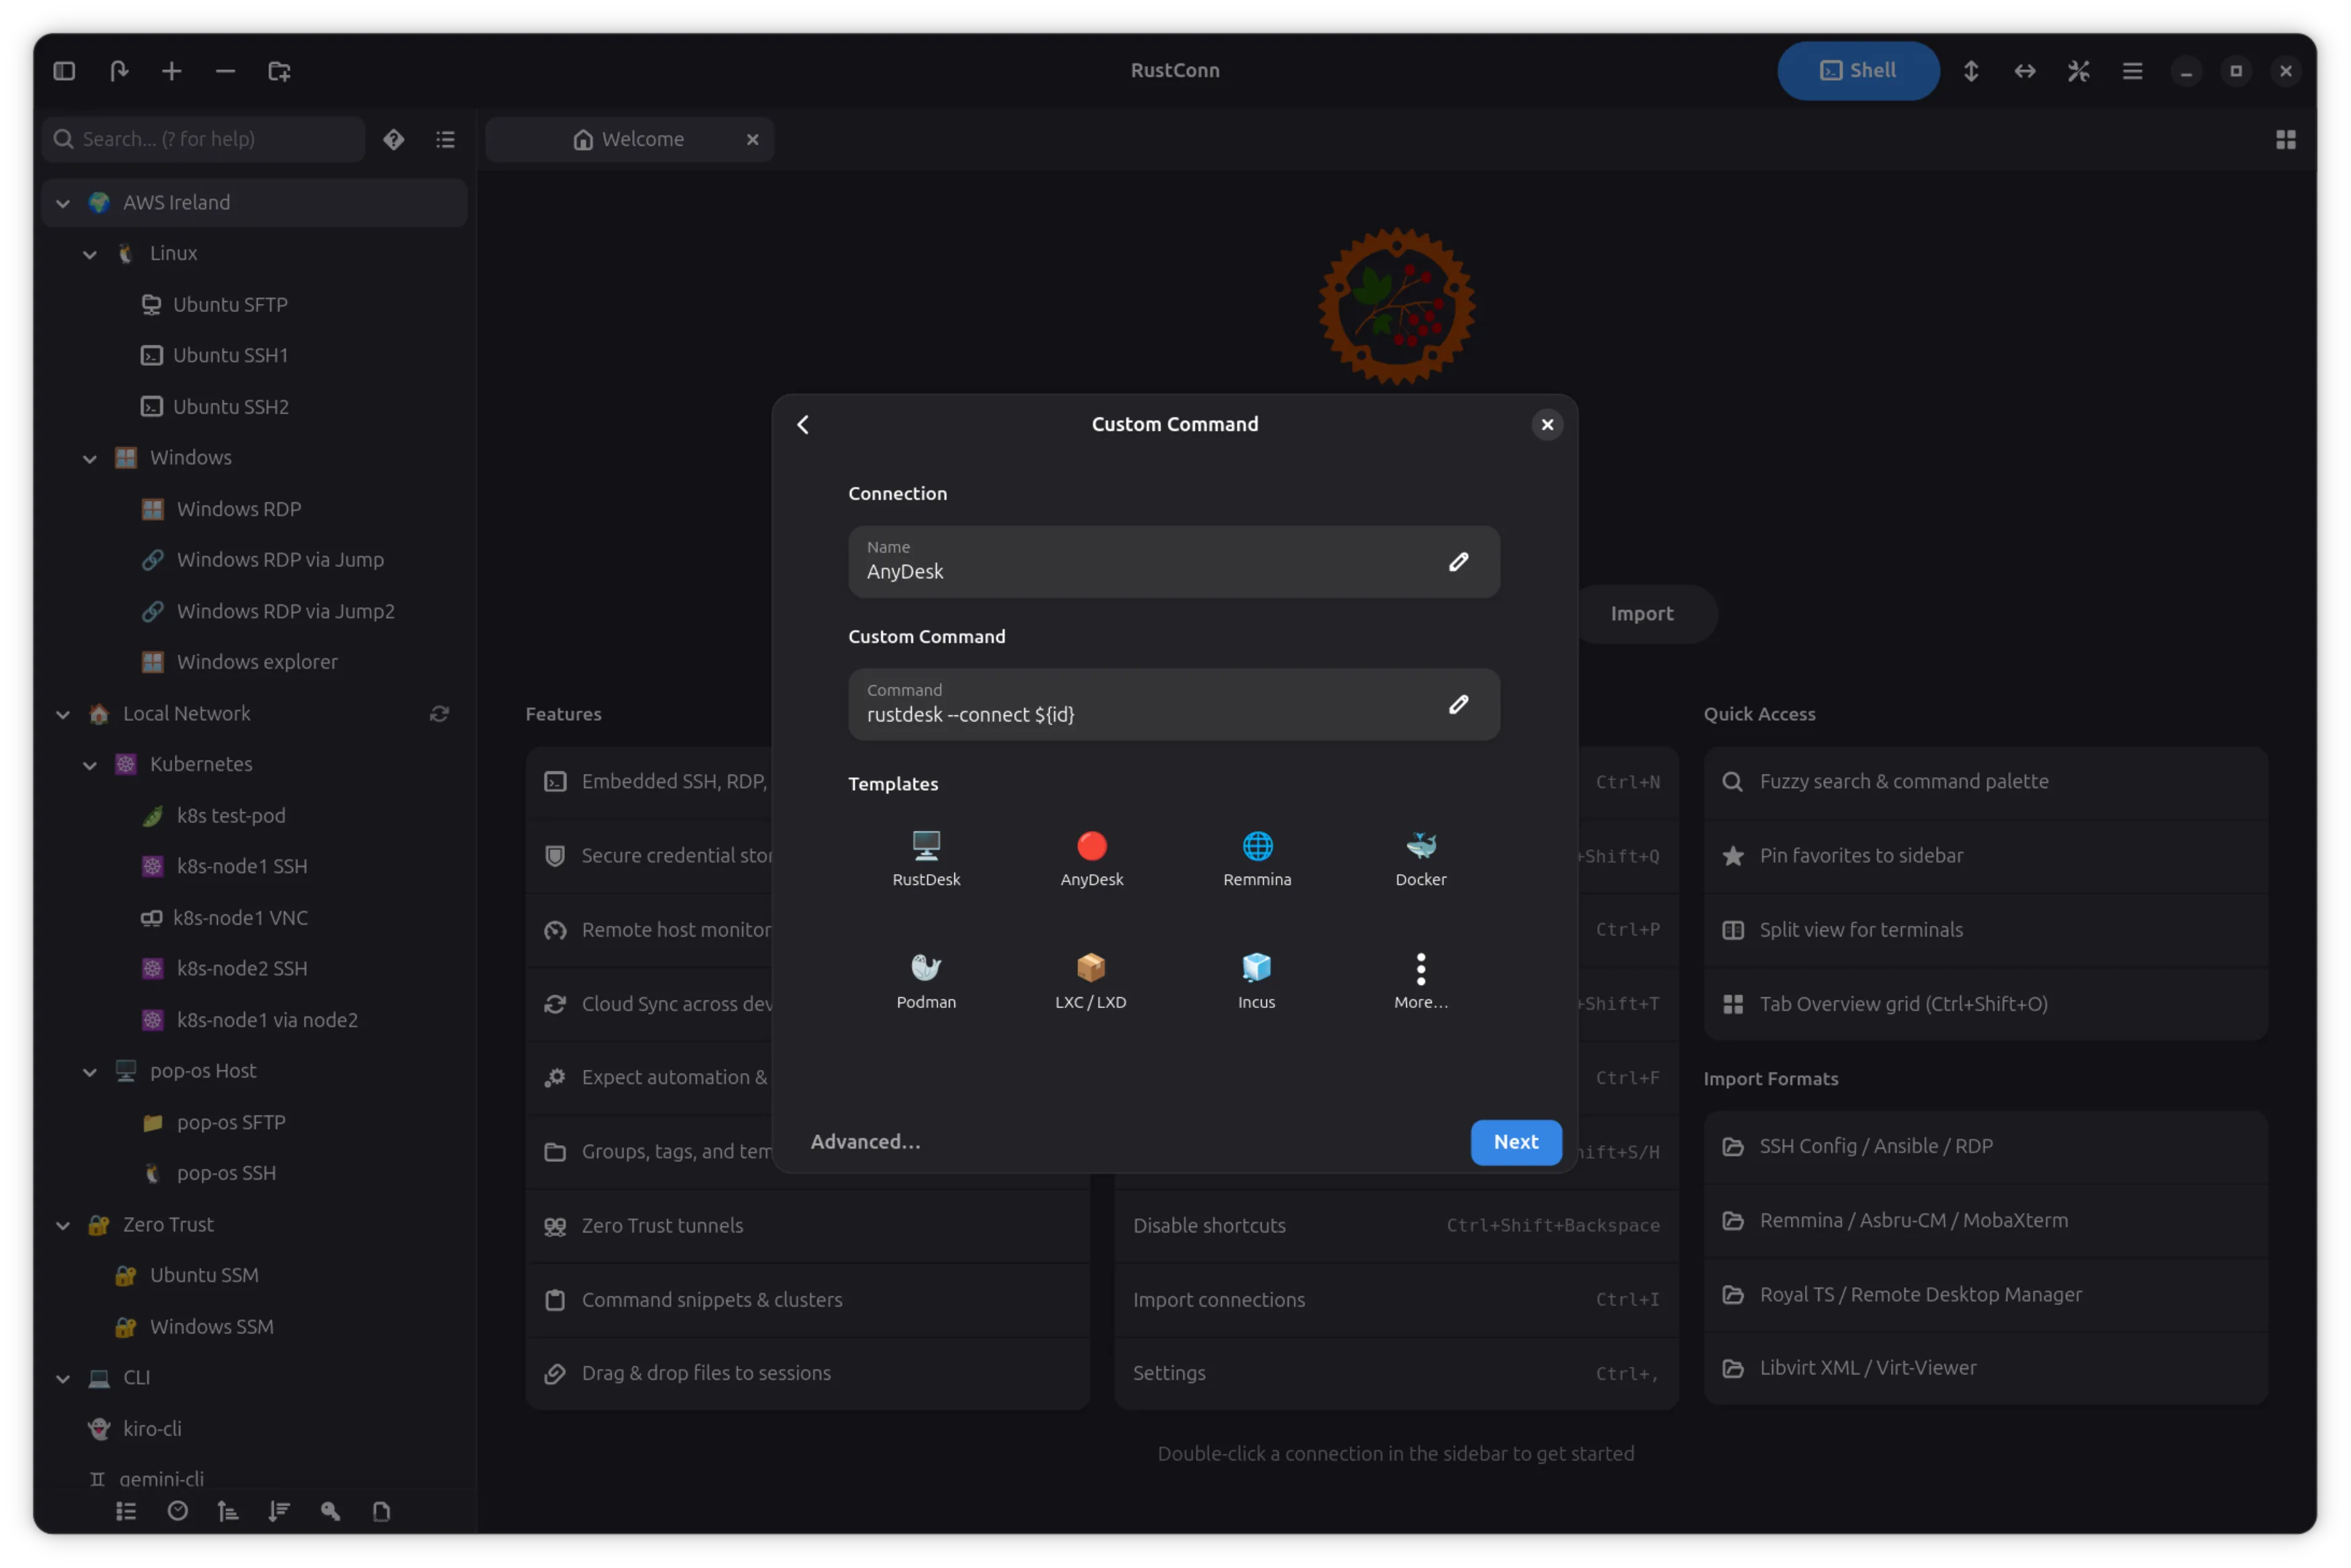This screenshot has height=1568, width=2351.
Task: Click the refresh icon on Local Network row
Action: [439, 713]
